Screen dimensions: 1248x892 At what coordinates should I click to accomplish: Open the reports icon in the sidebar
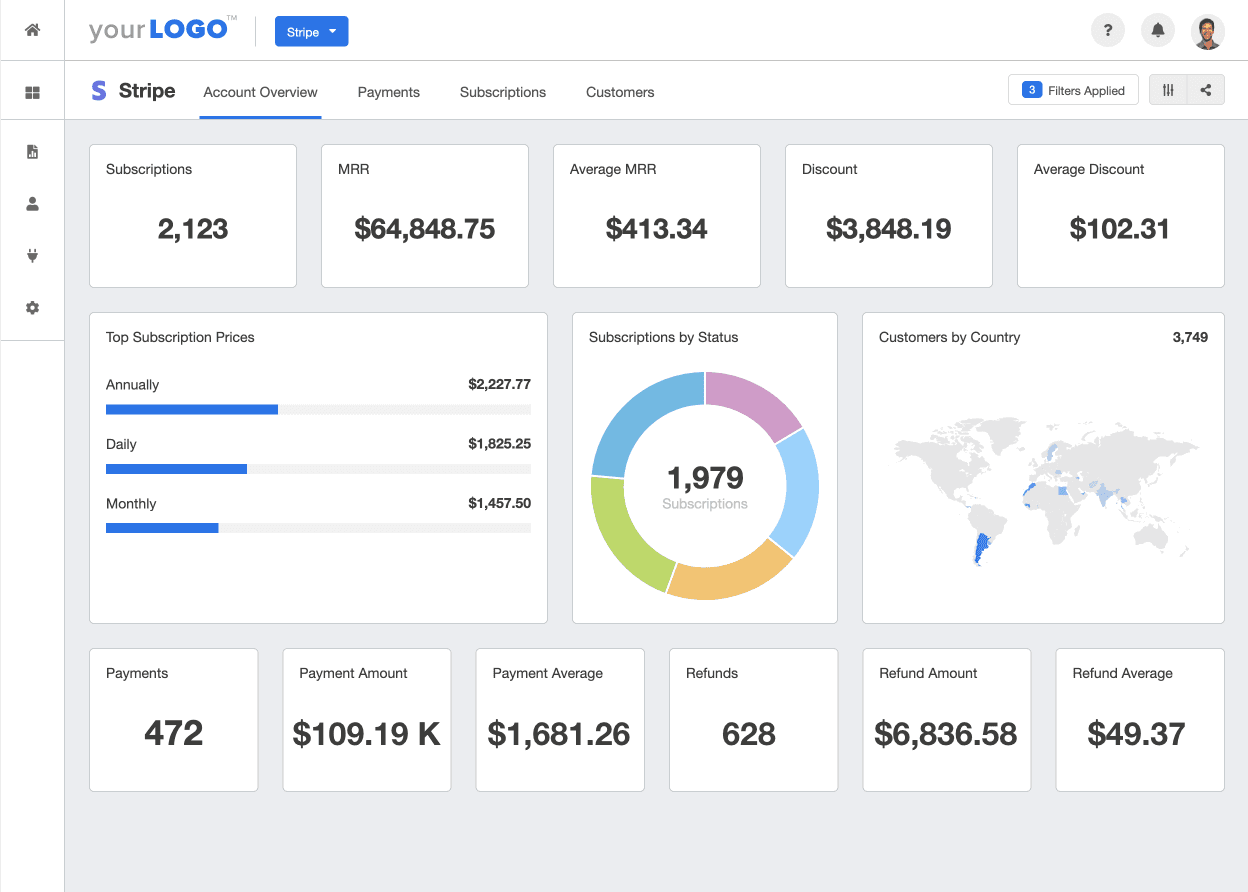pos(32,151)
